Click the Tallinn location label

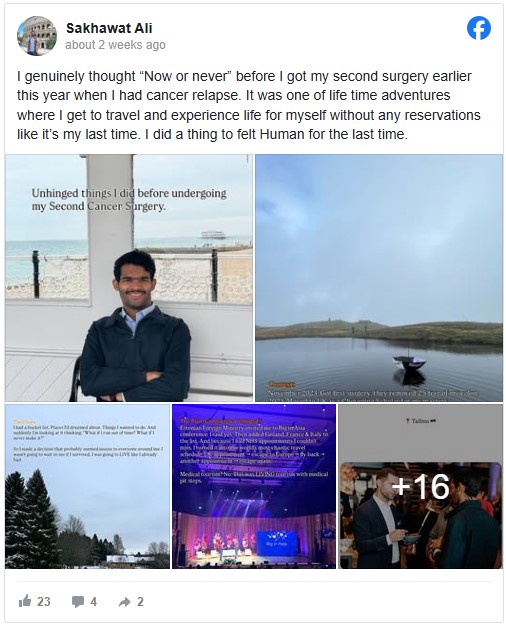420,421
